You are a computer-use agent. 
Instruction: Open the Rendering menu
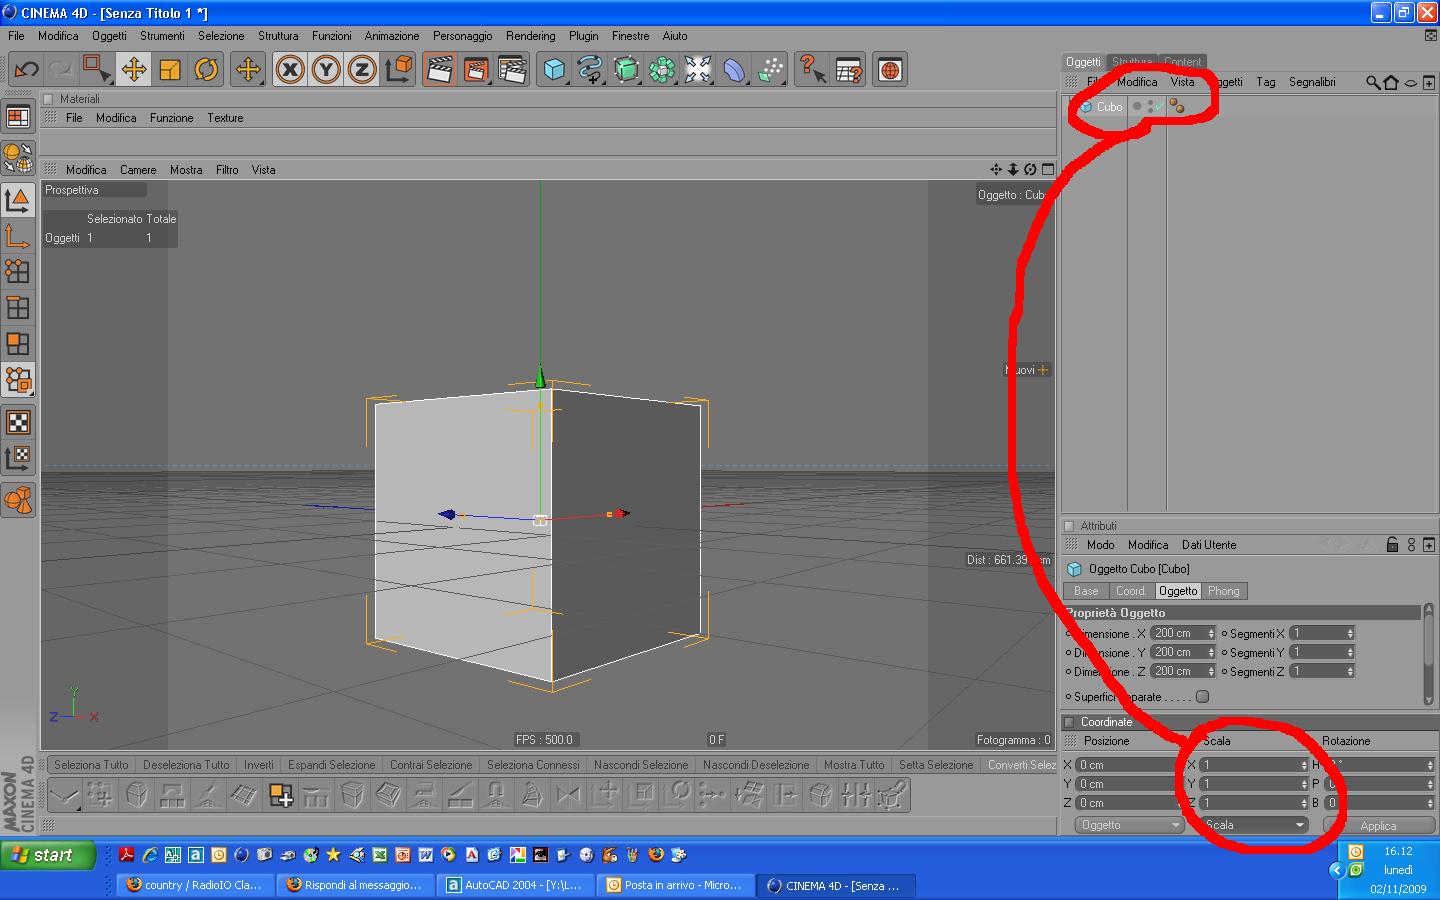530,35
